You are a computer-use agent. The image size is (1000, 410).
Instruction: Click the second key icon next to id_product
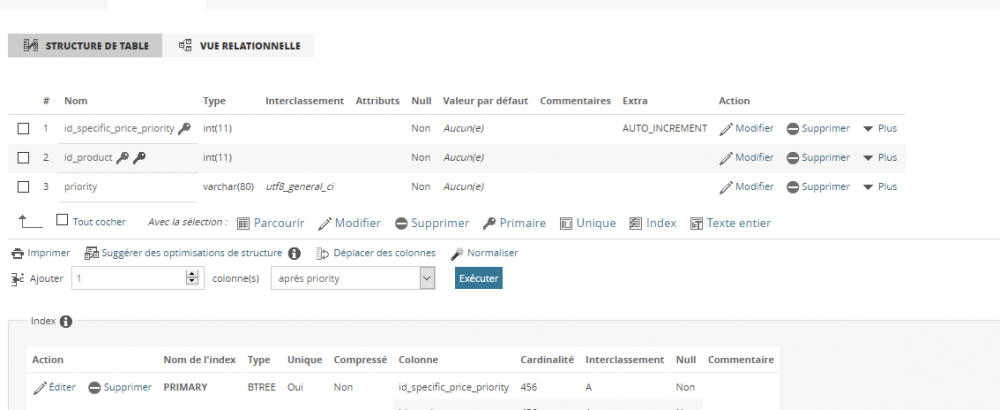pos(139,158)
